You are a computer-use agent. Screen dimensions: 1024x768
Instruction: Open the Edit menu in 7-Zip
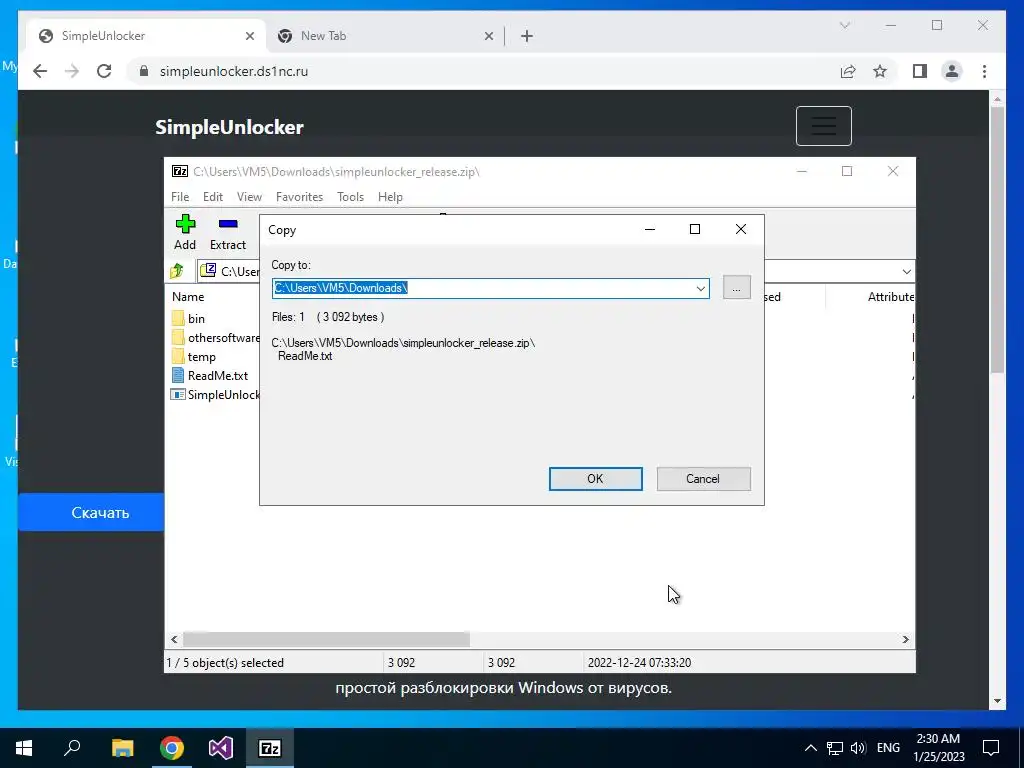213,197
